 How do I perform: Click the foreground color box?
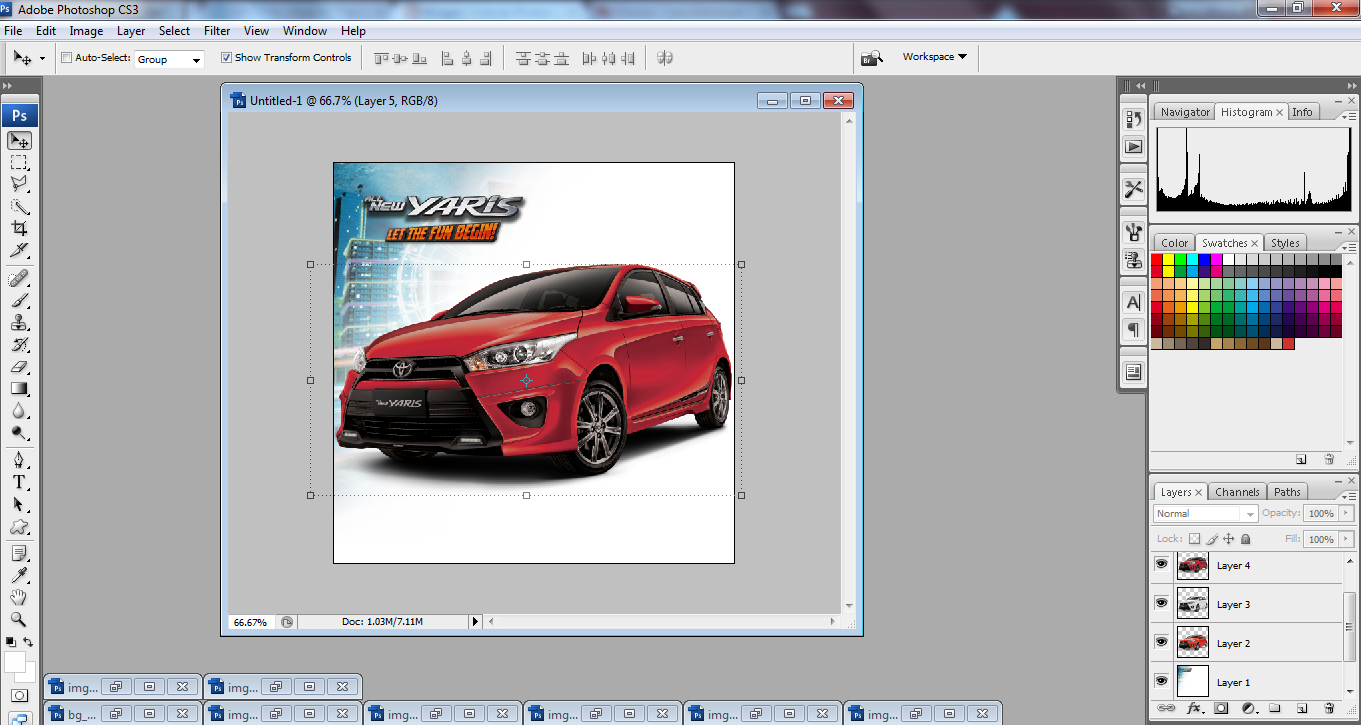click(15, 662)
